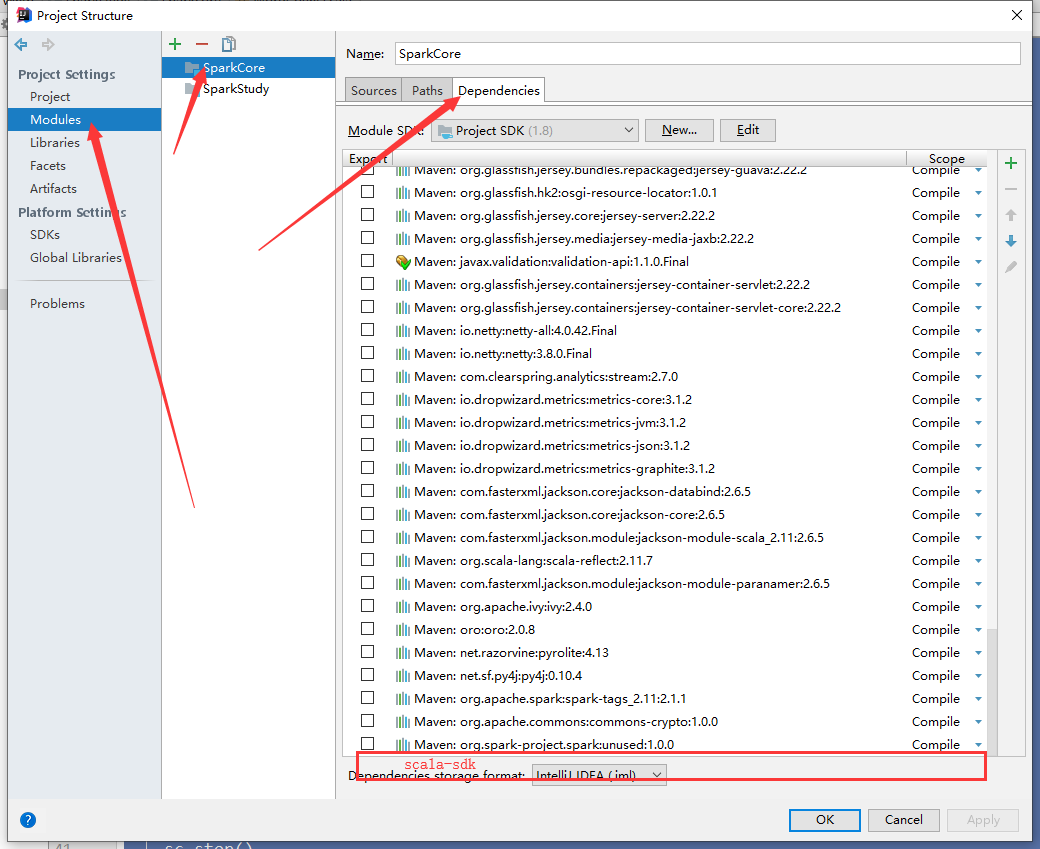Open the scope dropdown for jersey-container-servlet-core
The height and width of the screenshot is (849, 1040).
978,308
